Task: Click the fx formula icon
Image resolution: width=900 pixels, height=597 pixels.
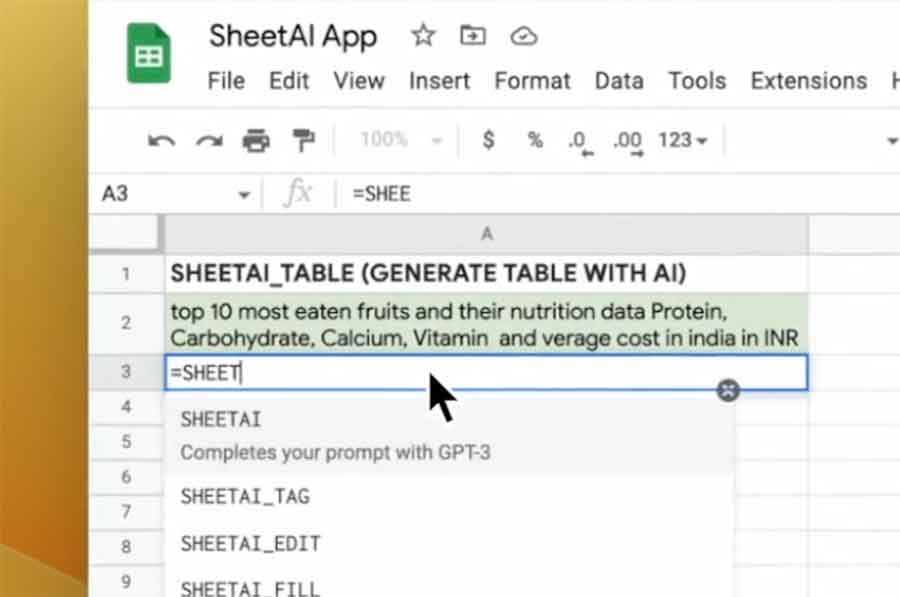Action: tap(298, 193)
